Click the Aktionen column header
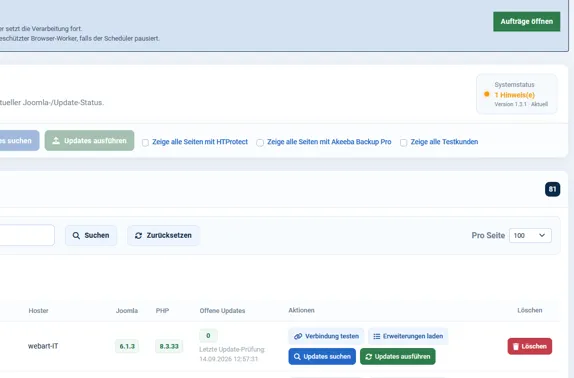Screen dimensions: 574x378 pyautogui.click(x=301, y=310)
